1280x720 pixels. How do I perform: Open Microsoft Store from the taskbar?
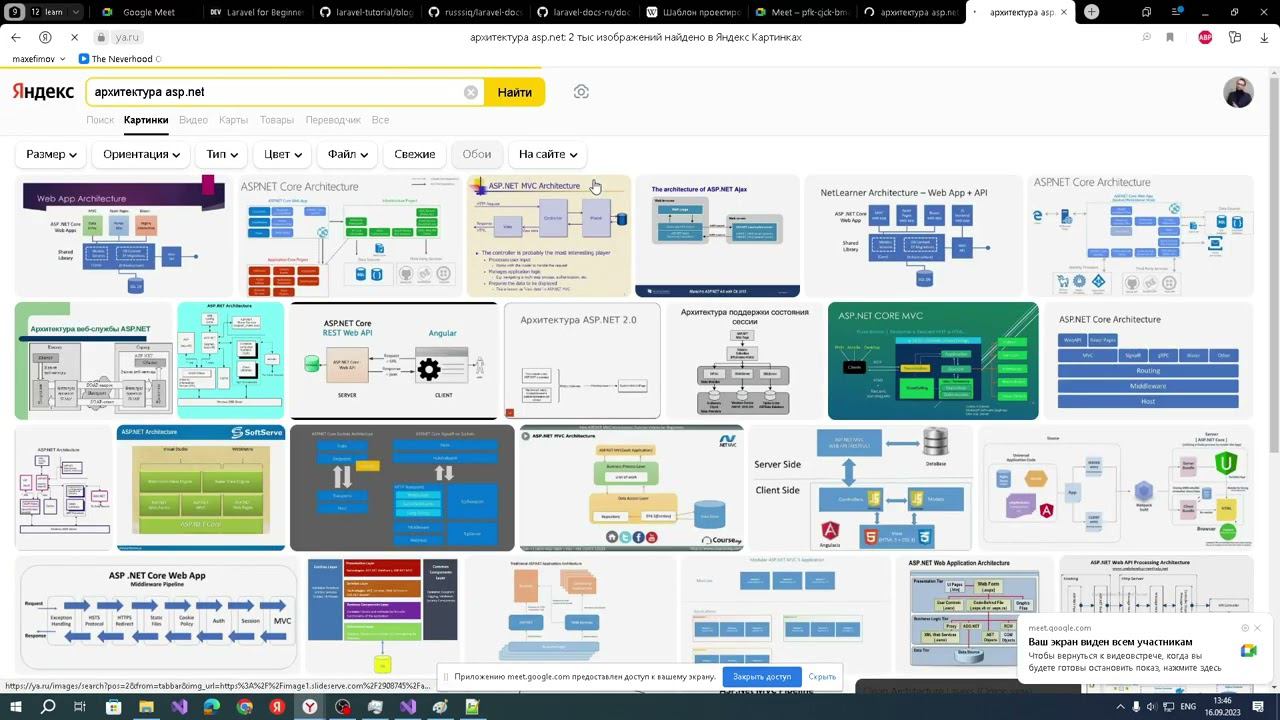pos(113,707)
